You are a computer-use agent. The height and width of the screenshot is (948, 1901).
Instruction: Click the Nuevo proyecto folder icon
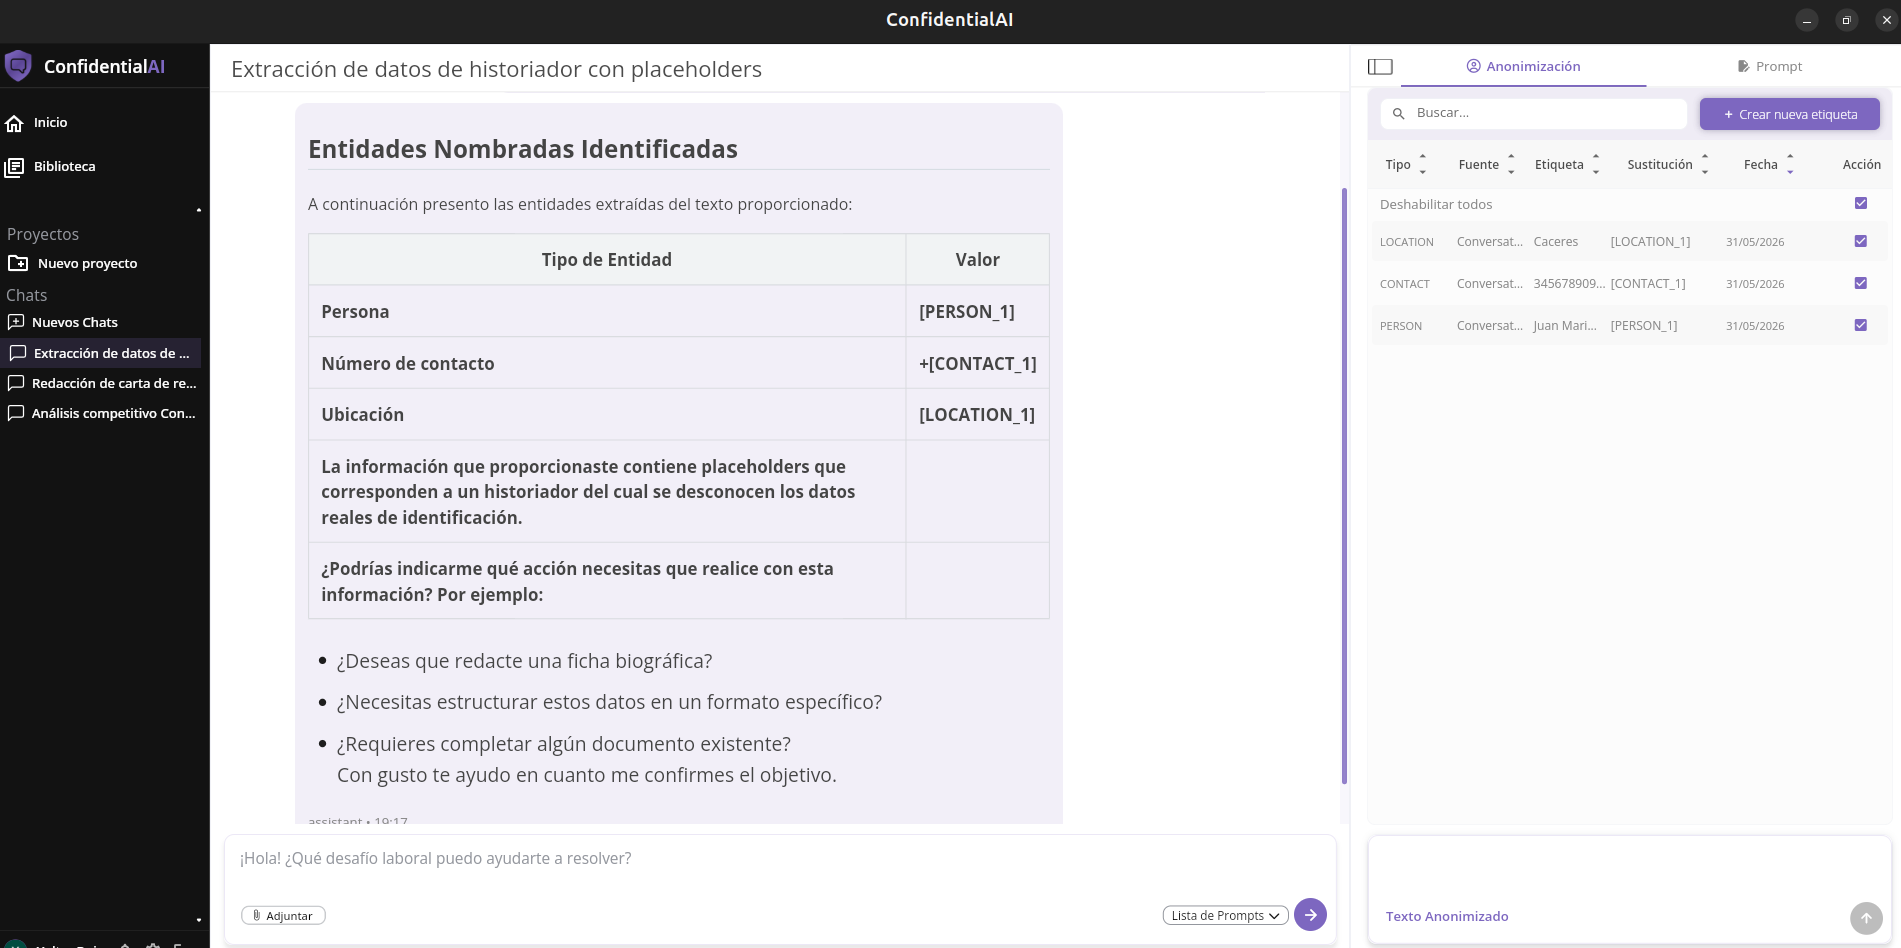[x=18, y=263]
